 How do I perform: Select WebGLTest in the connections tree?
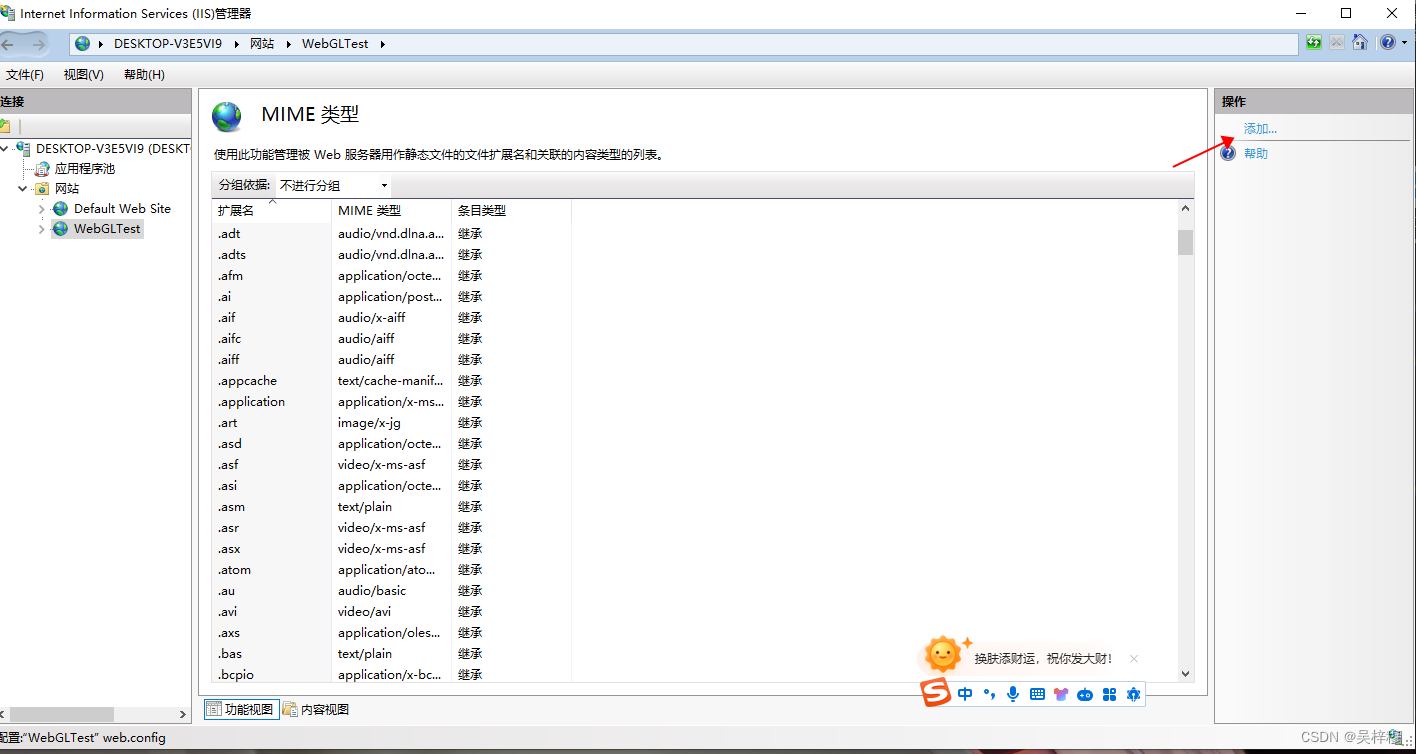click(107, 229)
